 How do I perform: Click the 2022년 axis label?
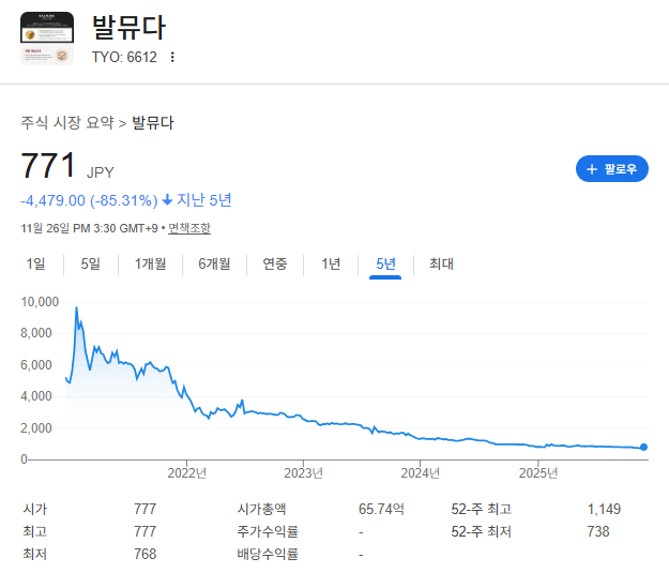click(x=186, y=473)
